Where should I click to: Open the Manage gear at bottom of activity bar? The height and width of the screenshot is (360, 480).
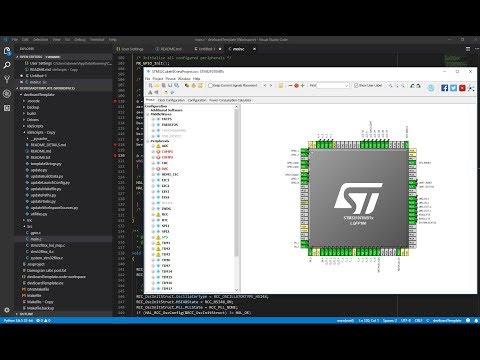(7, 310)
